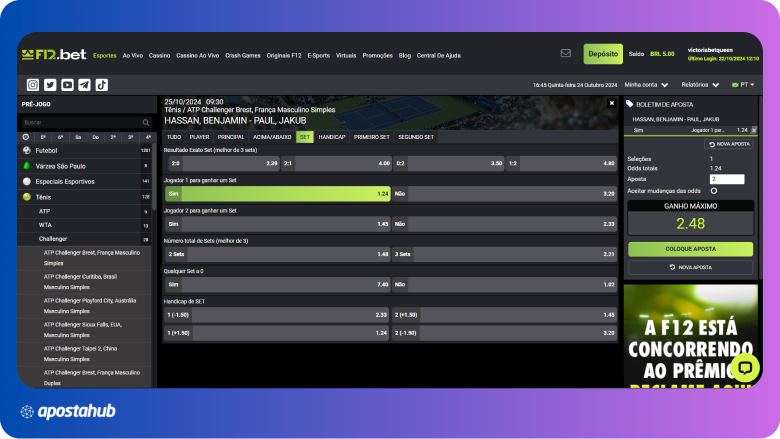
Task: Select the clock time filter icon
Action: [26, 137]
